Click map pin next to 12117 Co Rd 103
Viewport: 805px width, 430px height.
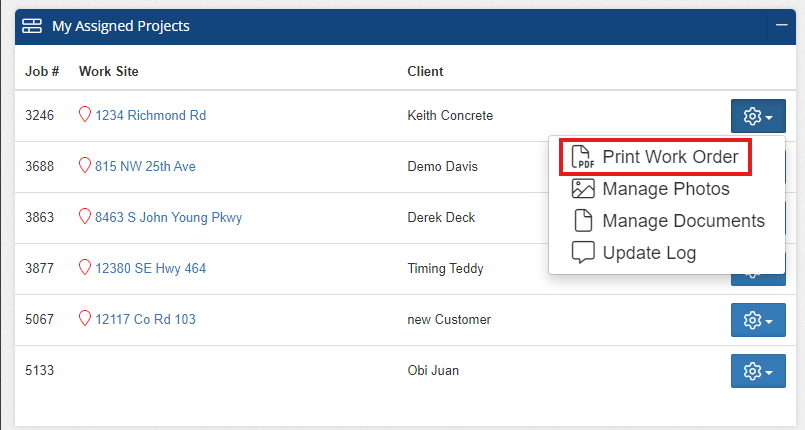[85, 318]
